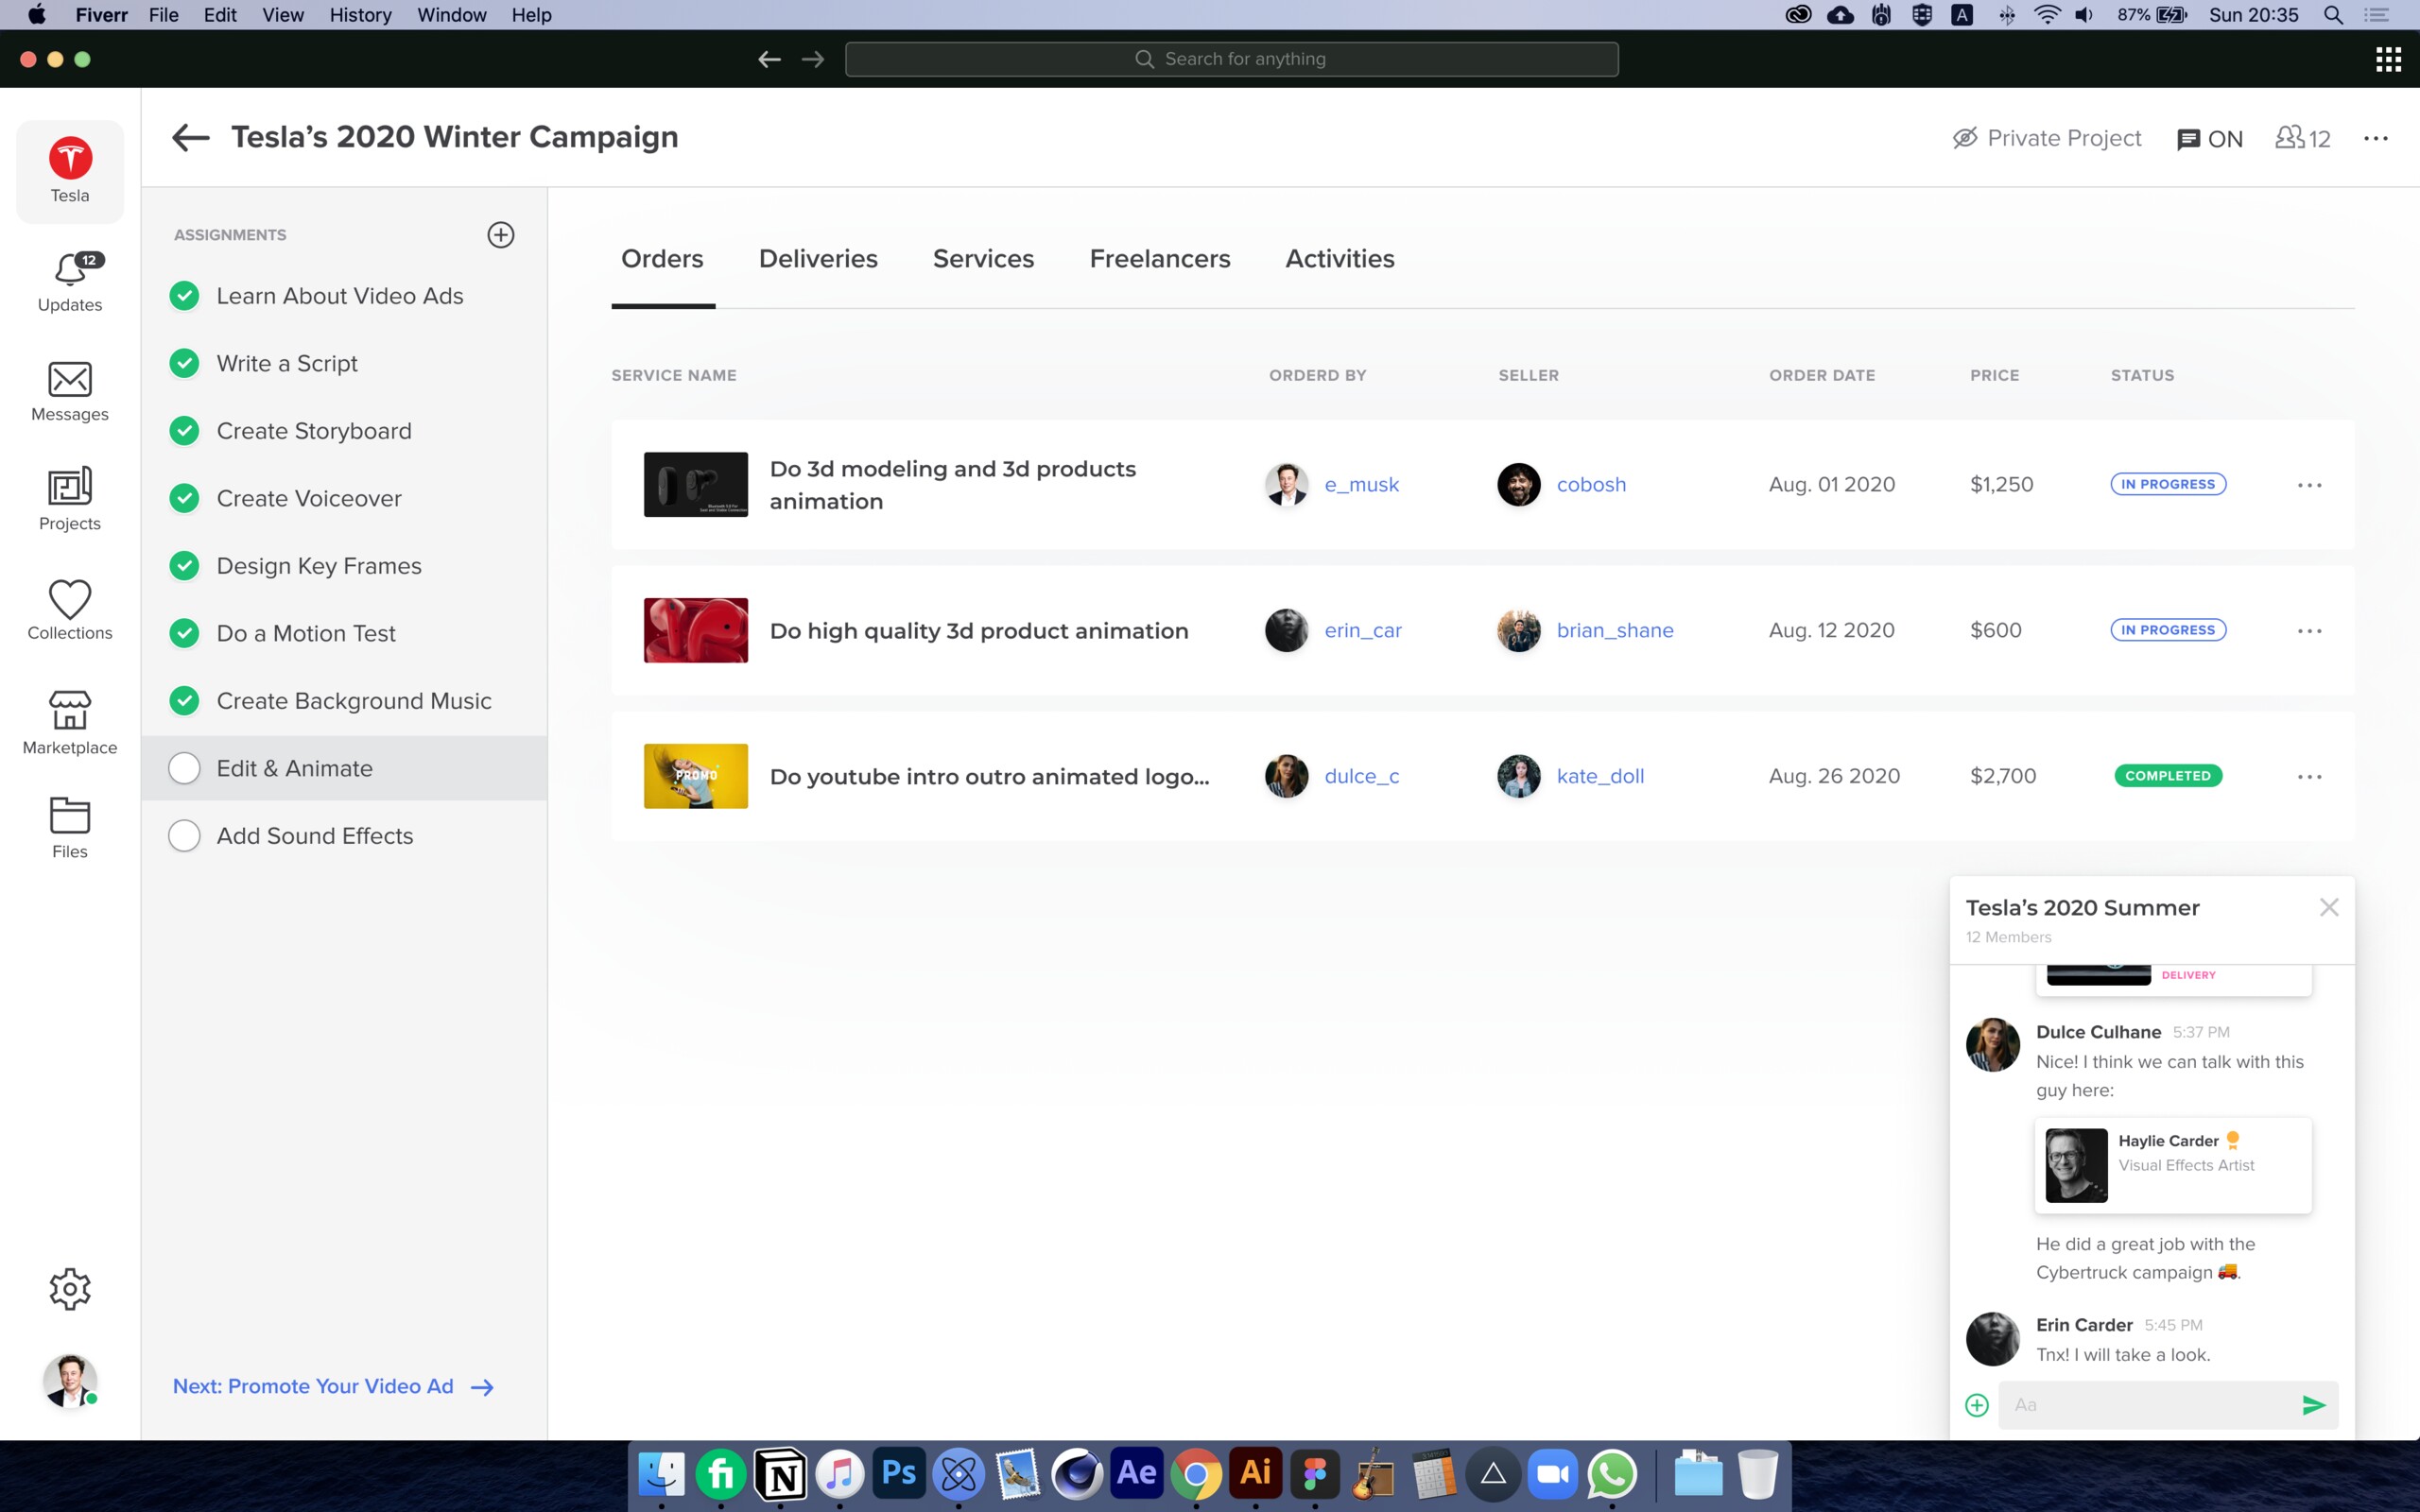Open options for 3d modeling order row
The image size is (2420, 1512).
(x=2309, y=485)
